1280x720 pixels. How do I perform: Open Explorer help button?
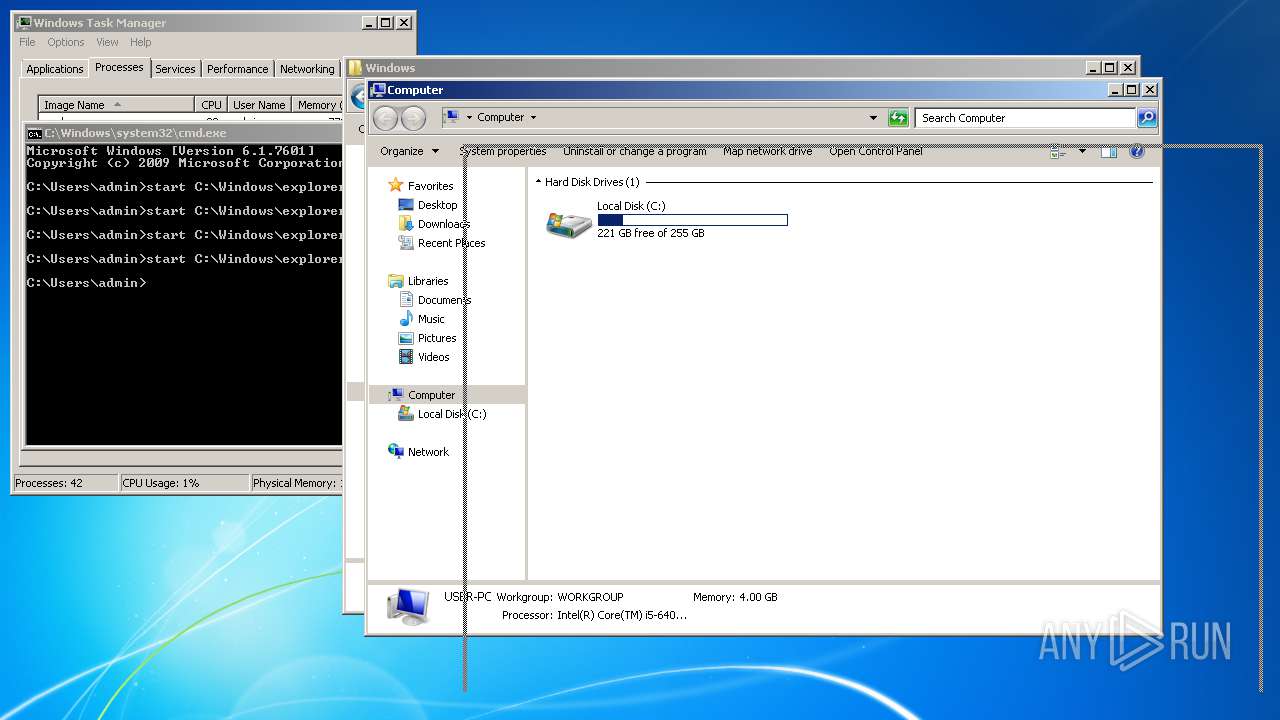pos(1137,151)
